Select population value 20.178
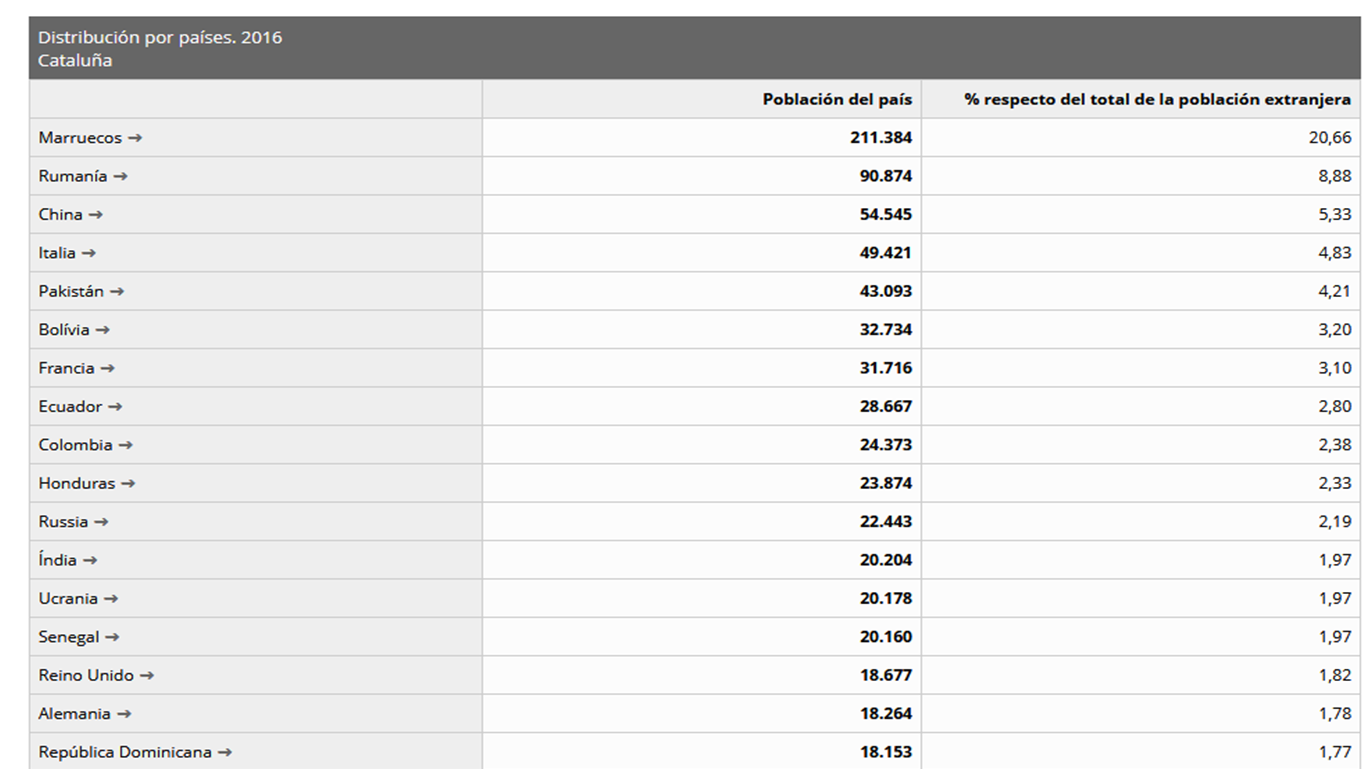The width and height of the screenshot is (1371, 770). click(x=885, y=599)
